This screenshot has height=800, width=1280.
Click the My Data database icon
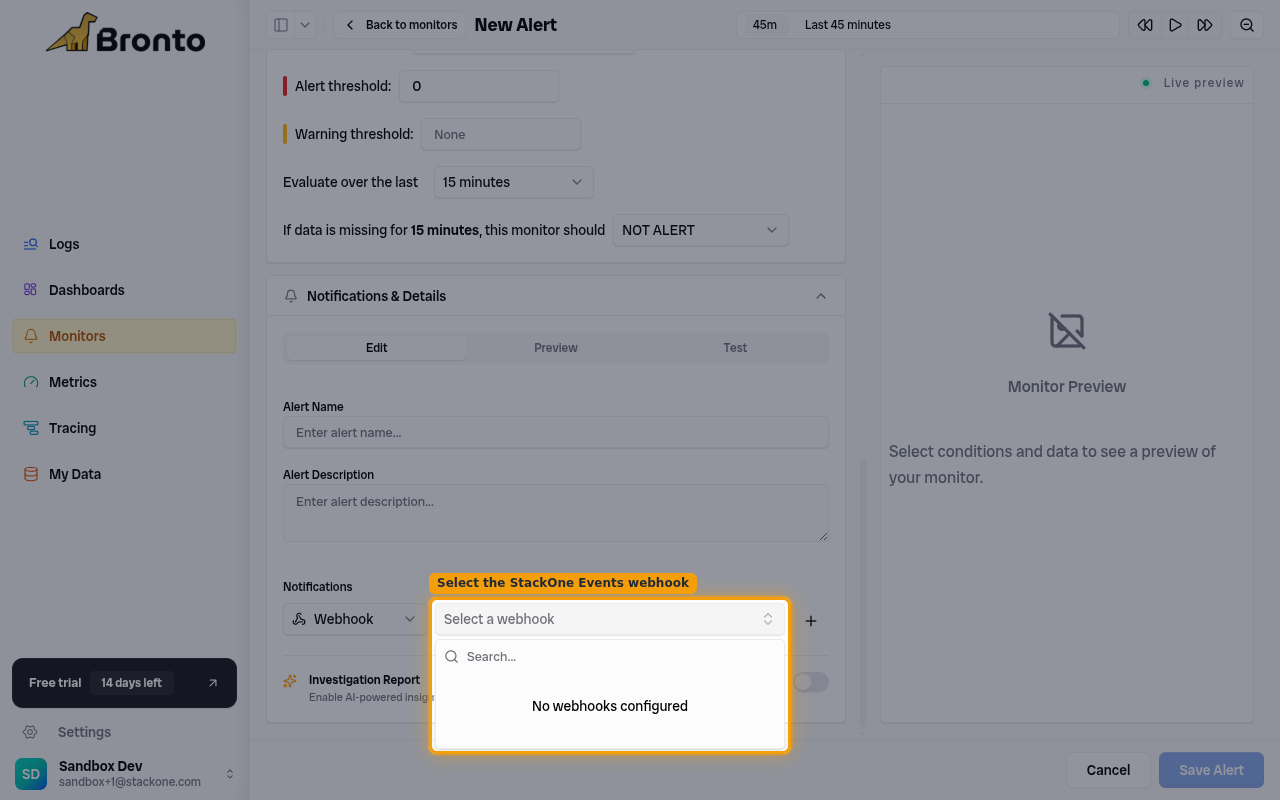(x=31, y=474)
